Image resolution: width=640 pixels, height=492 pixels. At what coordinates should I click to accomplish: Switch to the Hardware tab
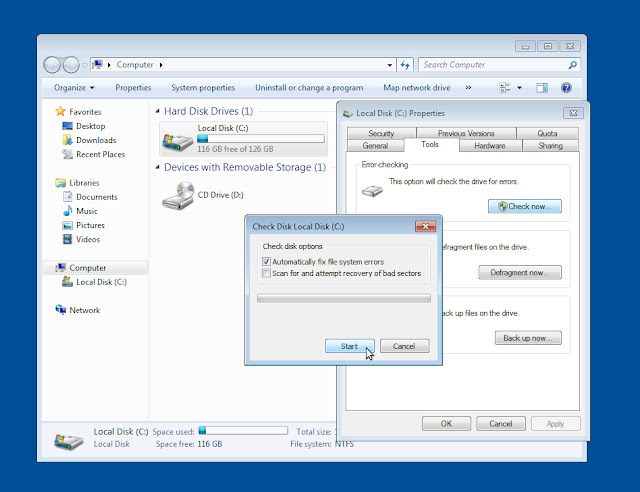[490, 146]
